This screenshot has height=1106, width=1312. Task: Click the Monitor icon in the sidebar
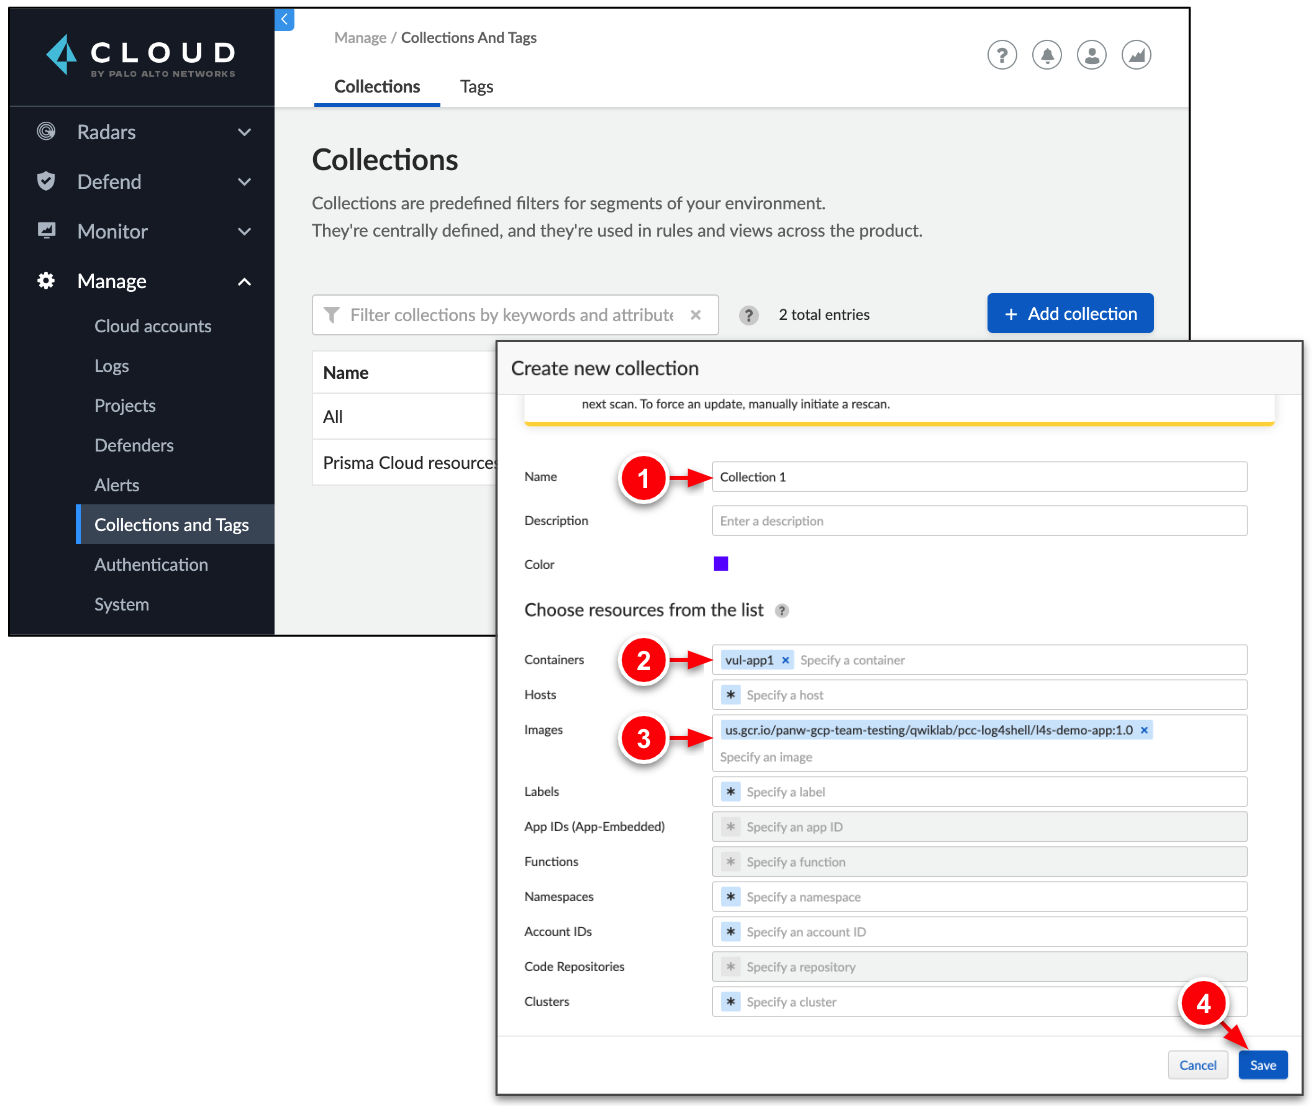click(x=46, y=231)
